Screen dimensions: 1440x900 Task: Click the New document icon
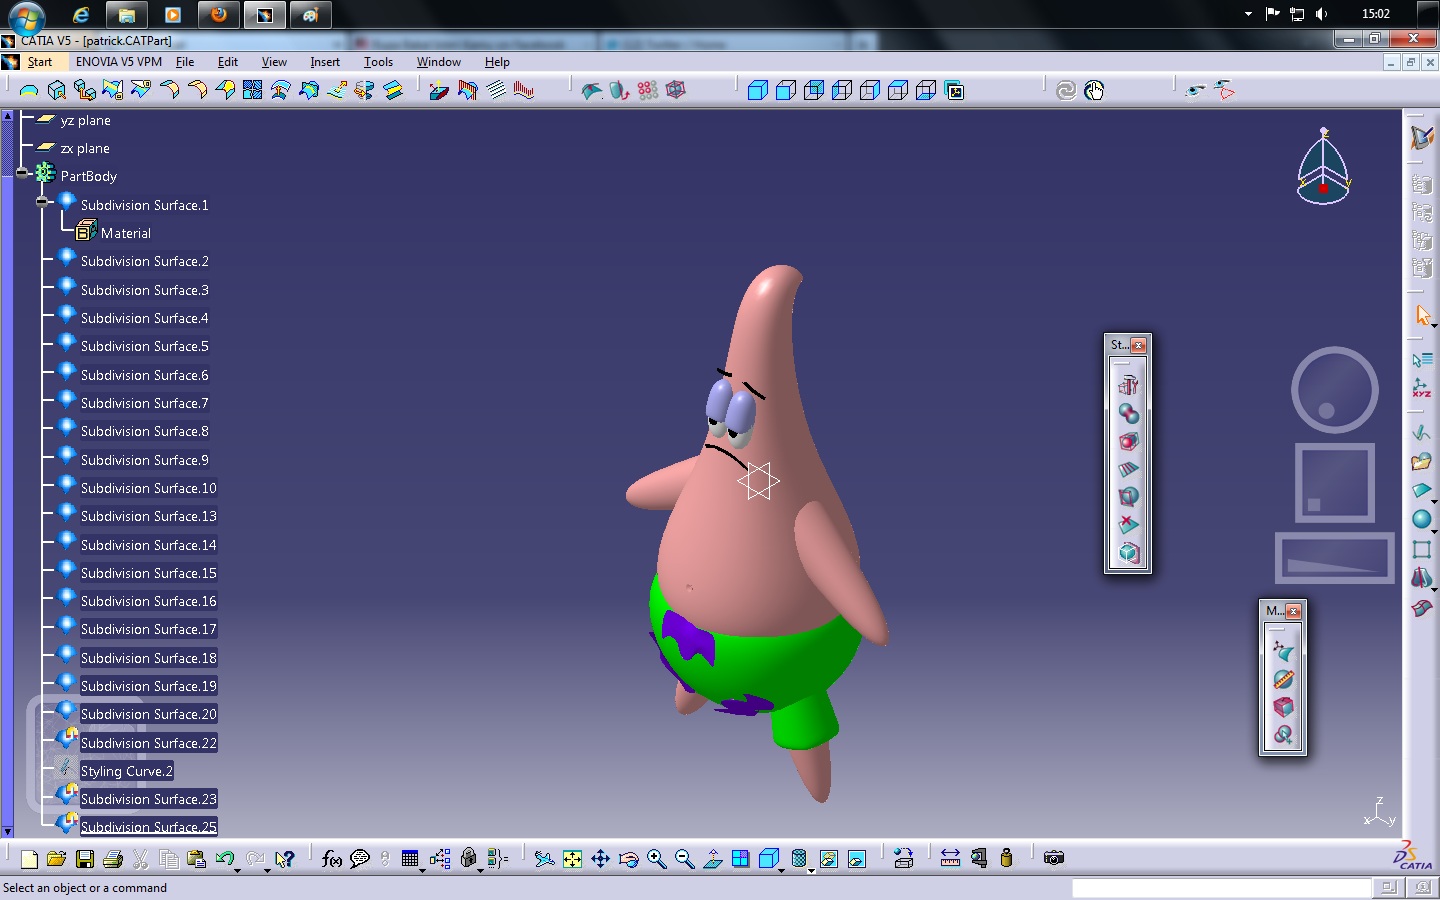point(29,859)
